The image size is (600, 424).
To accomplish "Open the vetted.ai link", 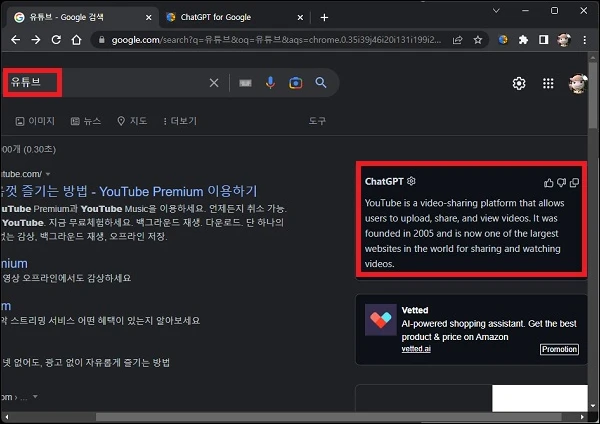I will [x=416, y=349].
